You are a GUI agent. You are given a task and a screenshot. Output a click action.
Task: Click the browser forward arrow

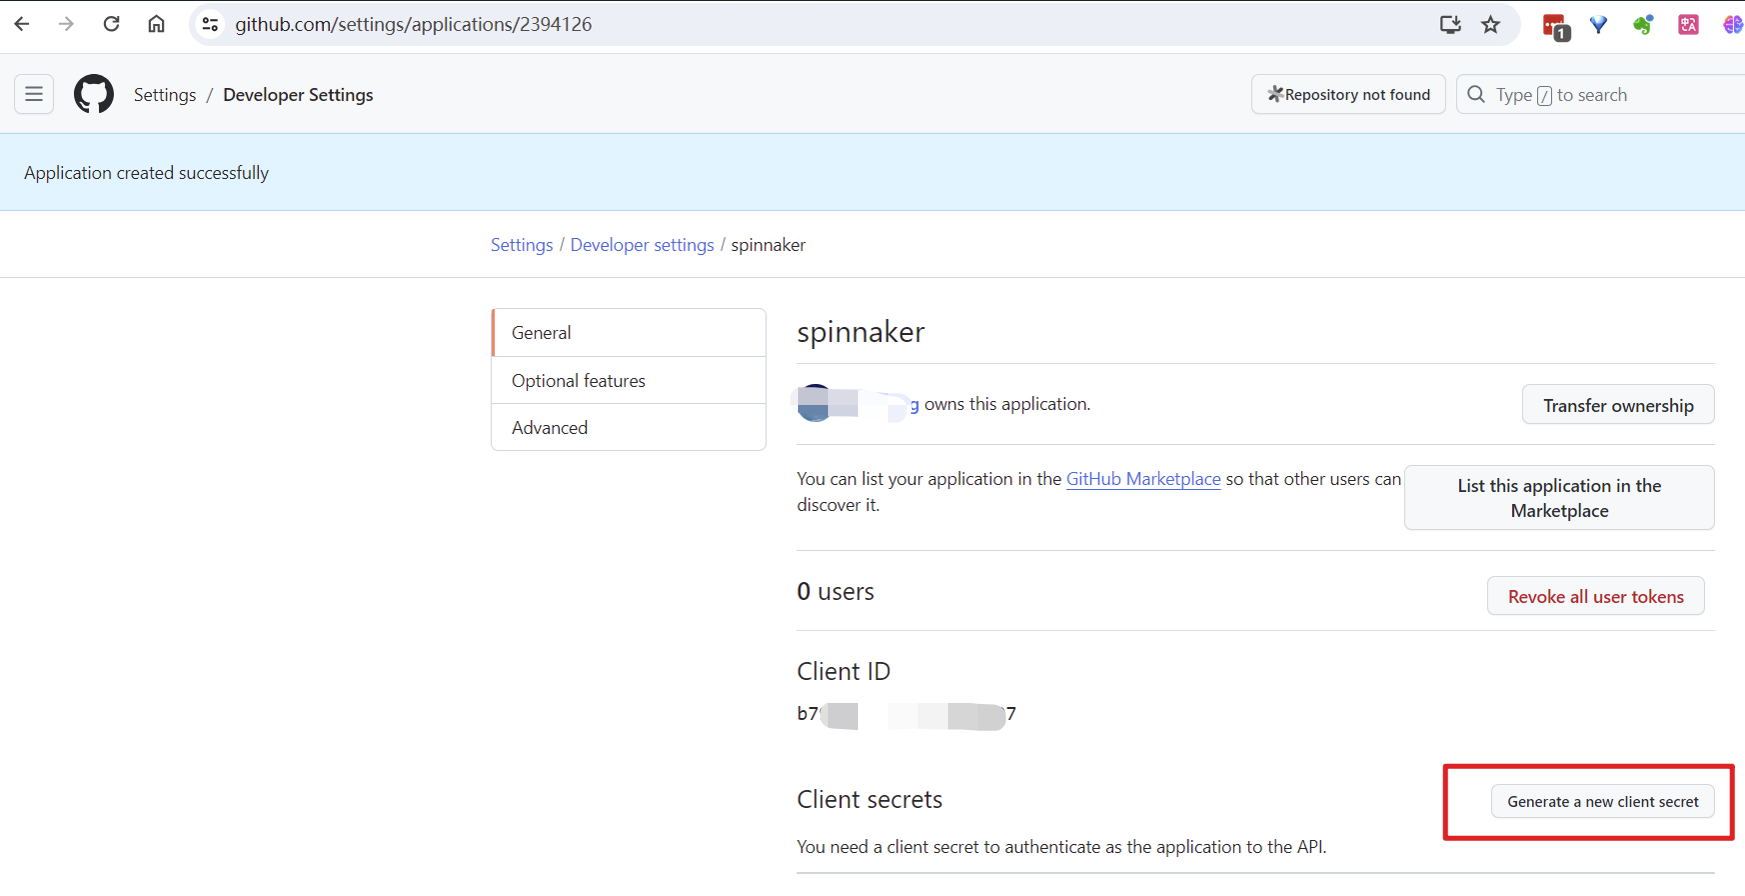click(66, 24)
